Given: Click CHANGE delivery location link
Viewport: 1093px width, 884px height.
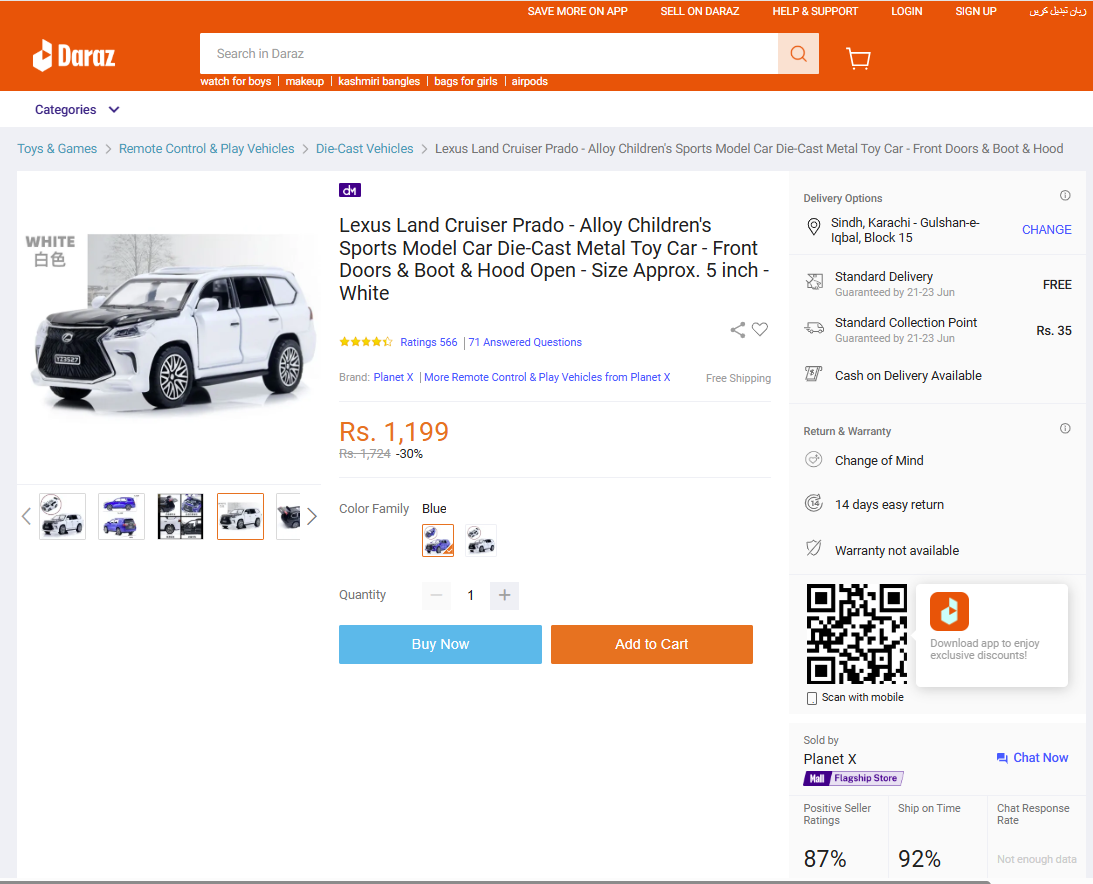Looking at the screenshot, I should coord(1046,229).
